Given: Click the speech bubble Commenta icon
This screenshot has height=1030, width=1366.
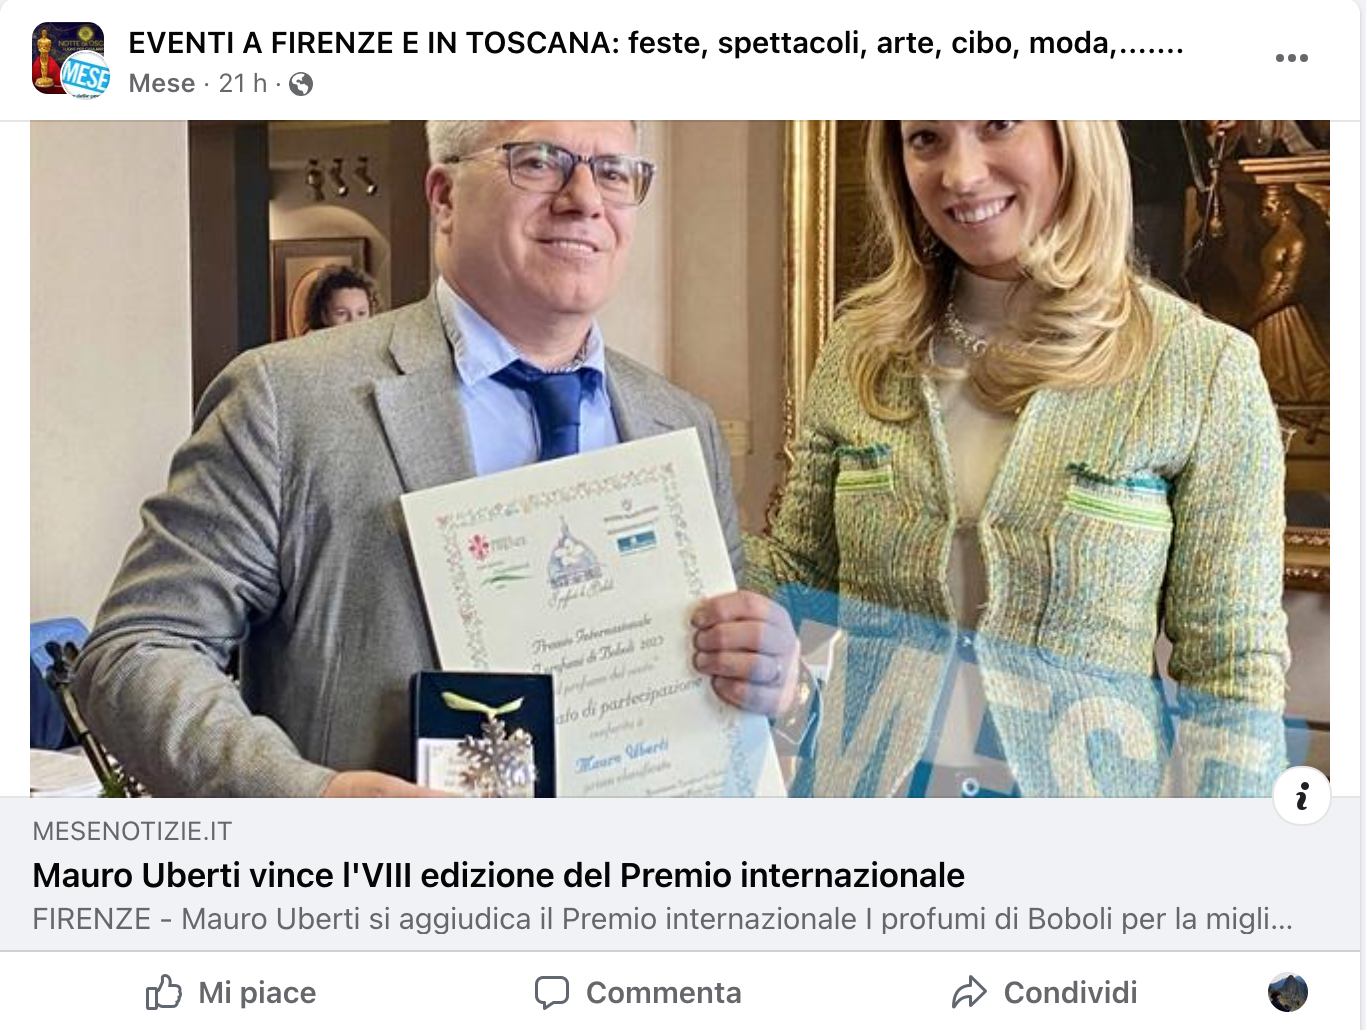Looking at the screenshot, I should [x=552, y=992].
